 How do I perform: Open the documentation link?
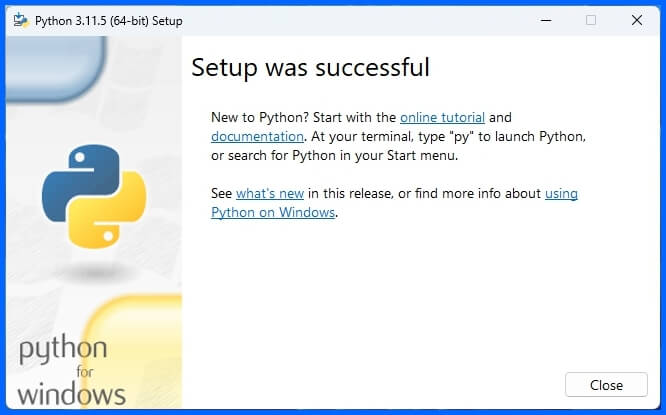coord(257,136)
